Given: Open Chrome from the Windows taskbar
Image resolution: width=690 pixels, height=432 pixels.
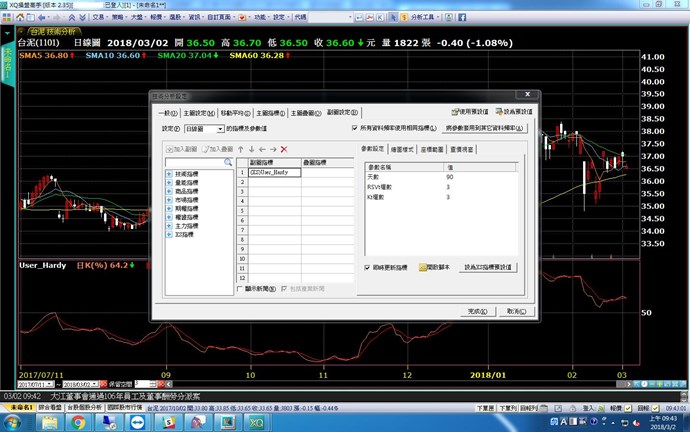Looking at the screenshot, I should [78, 423].
